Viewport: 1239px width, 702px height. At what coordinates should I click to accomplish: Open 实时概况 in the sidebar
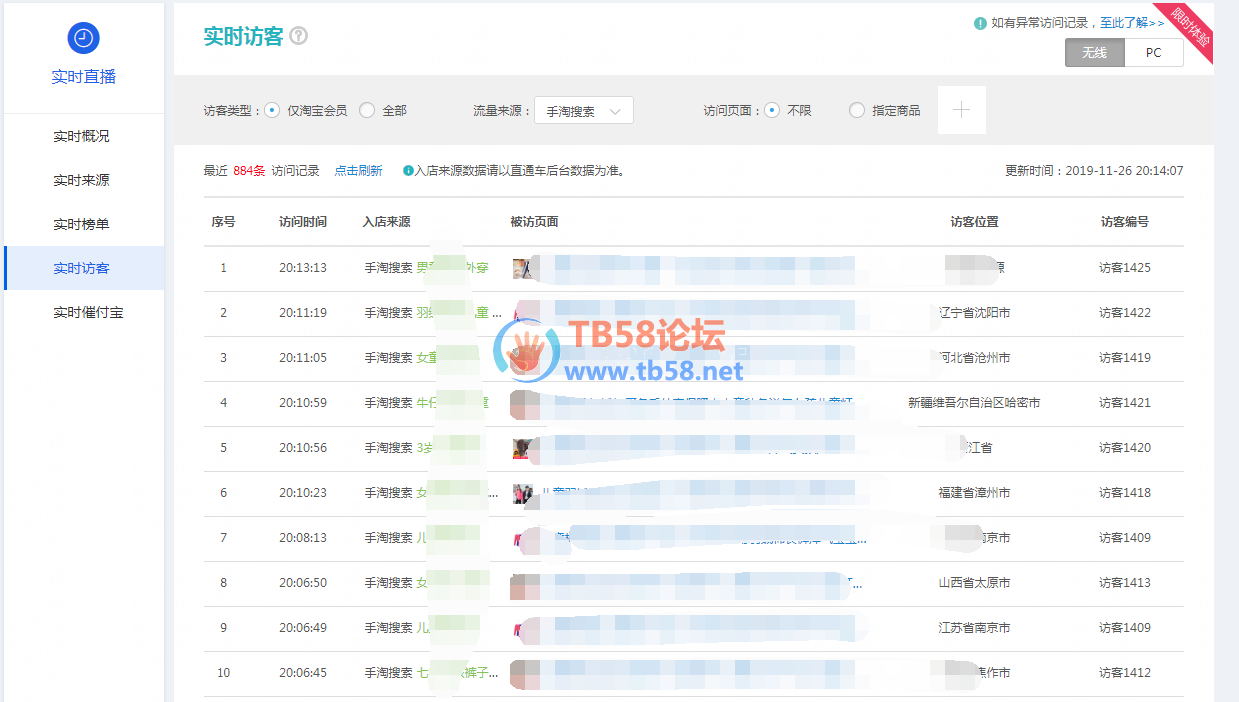82,136
